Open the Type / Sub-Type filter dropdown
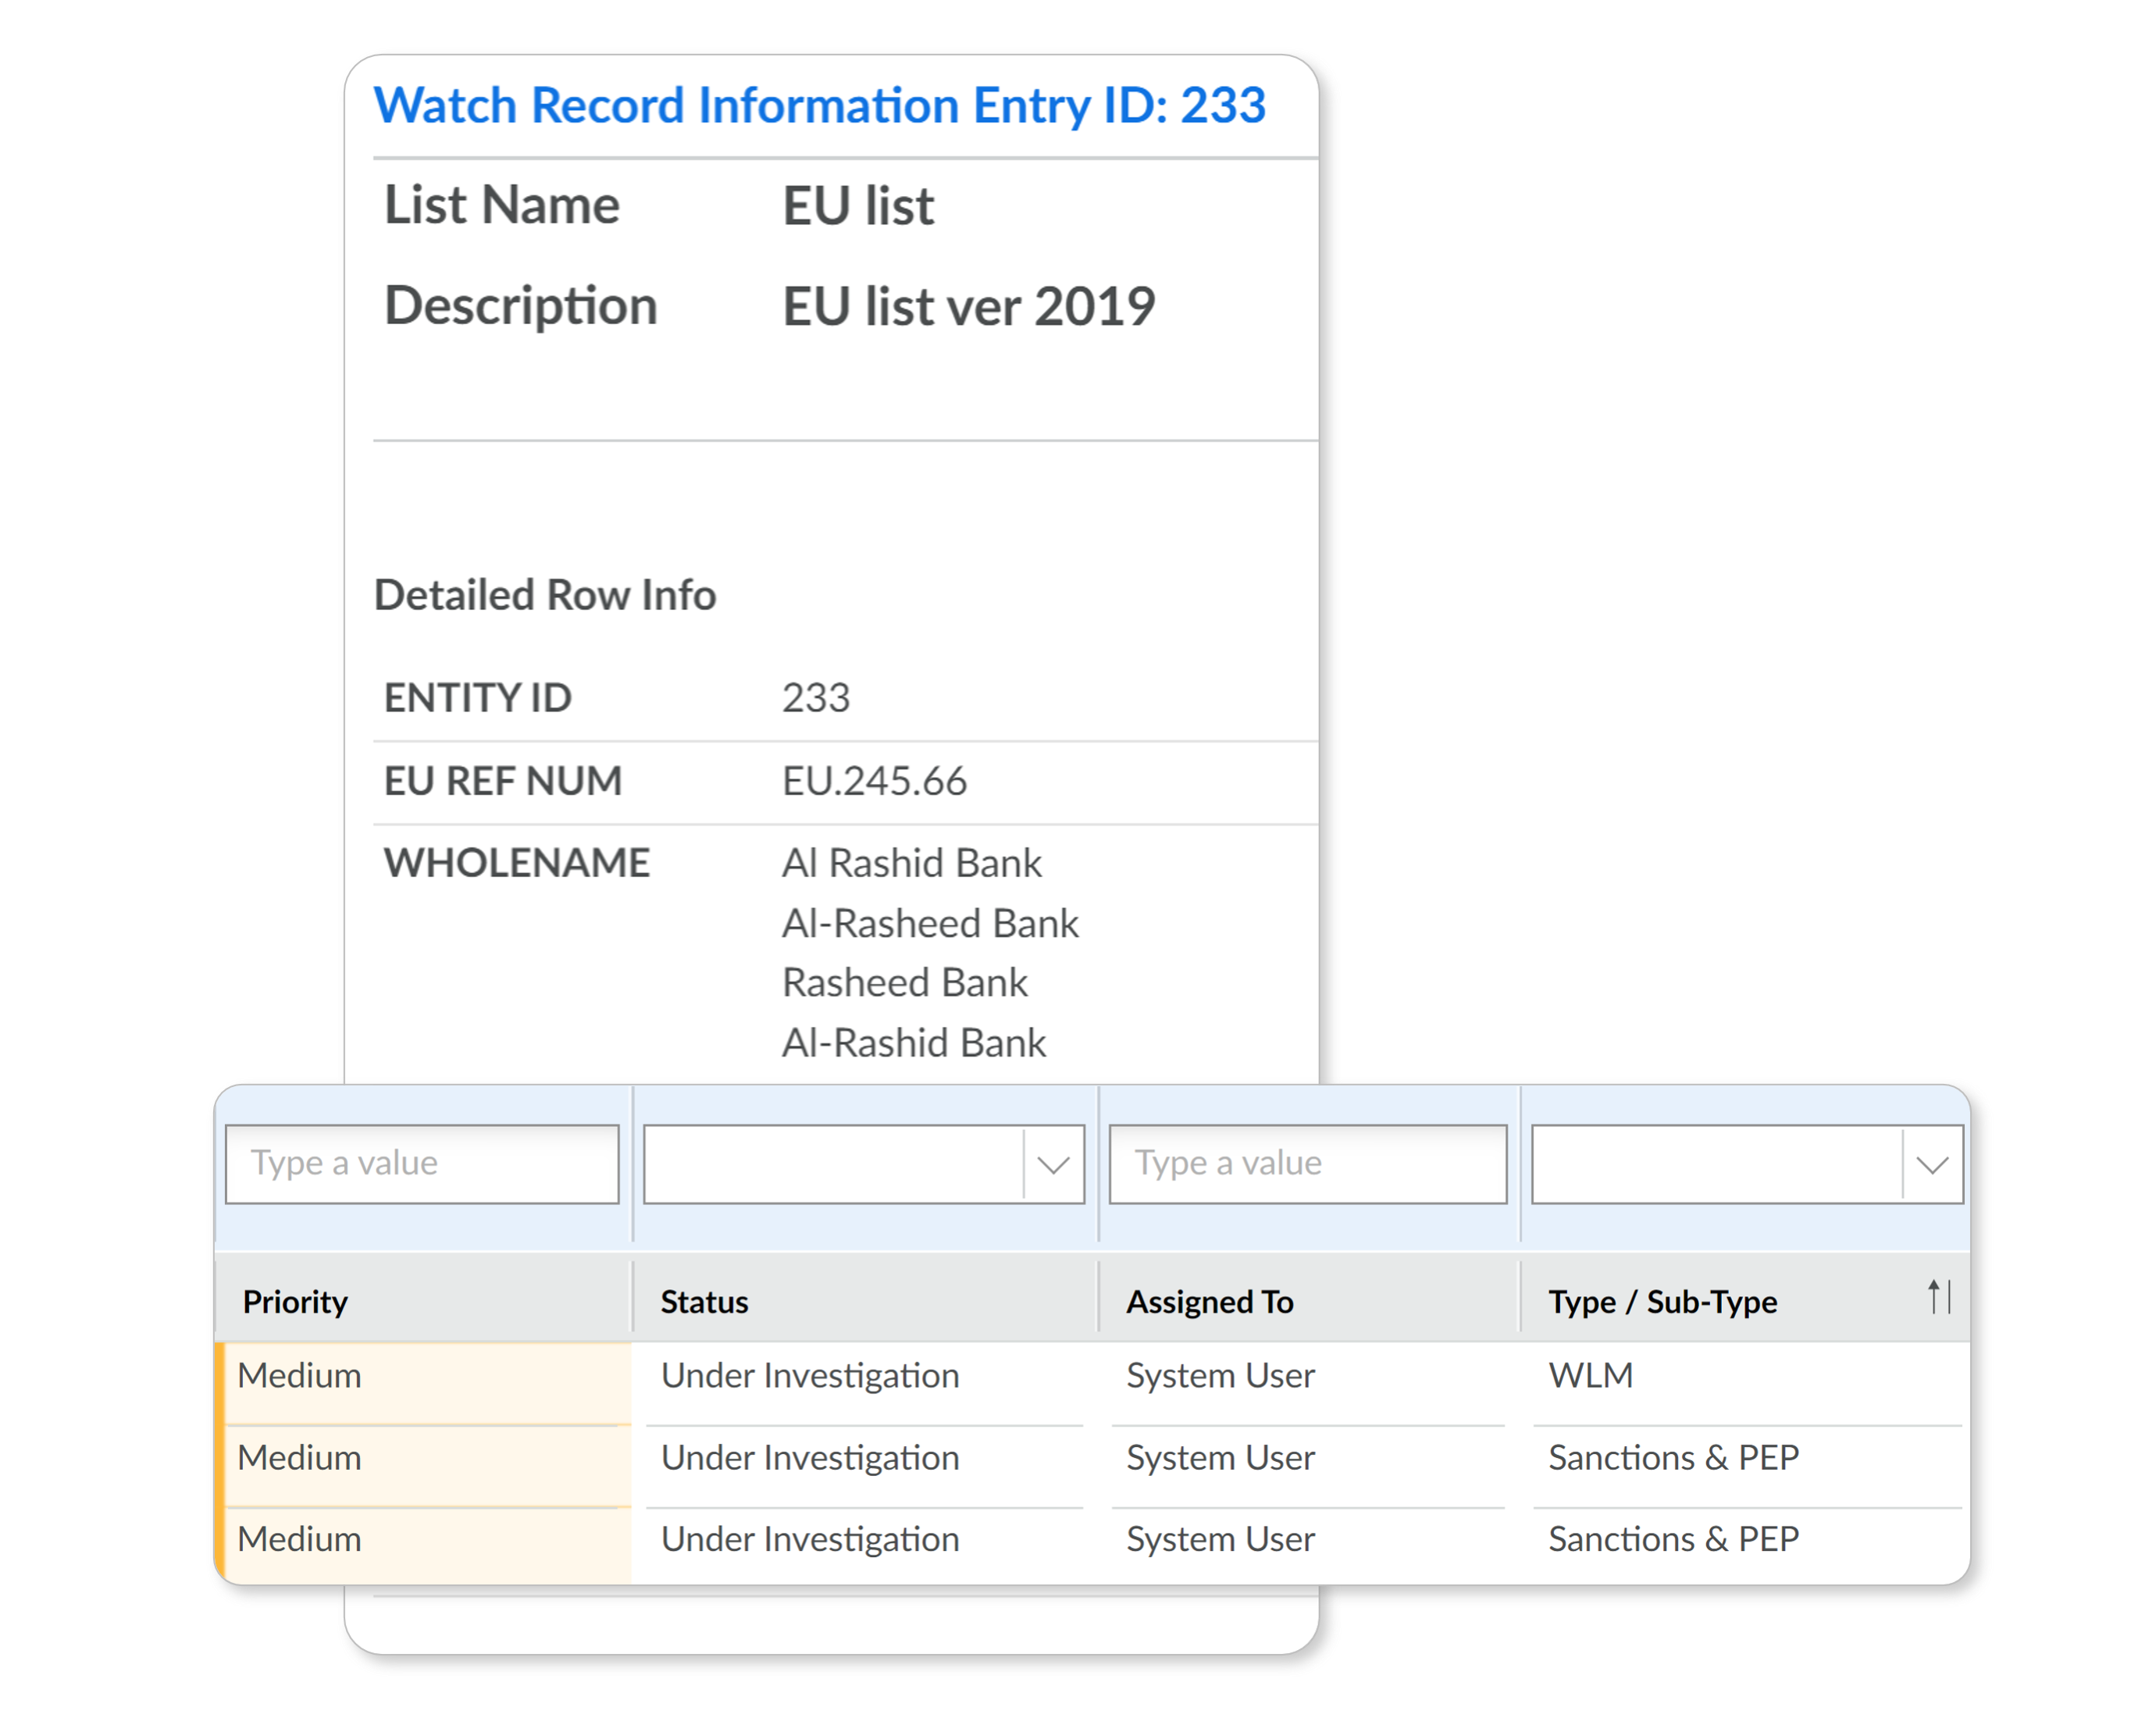This screenshot has width=2156, height=1725. [1931, 1164]
